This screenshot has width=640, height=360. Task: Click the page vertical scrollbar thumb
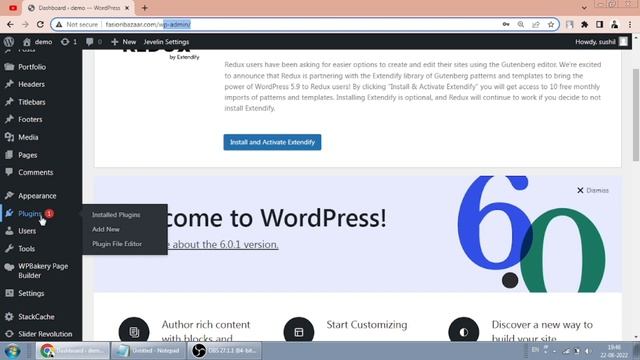point(636,115)
